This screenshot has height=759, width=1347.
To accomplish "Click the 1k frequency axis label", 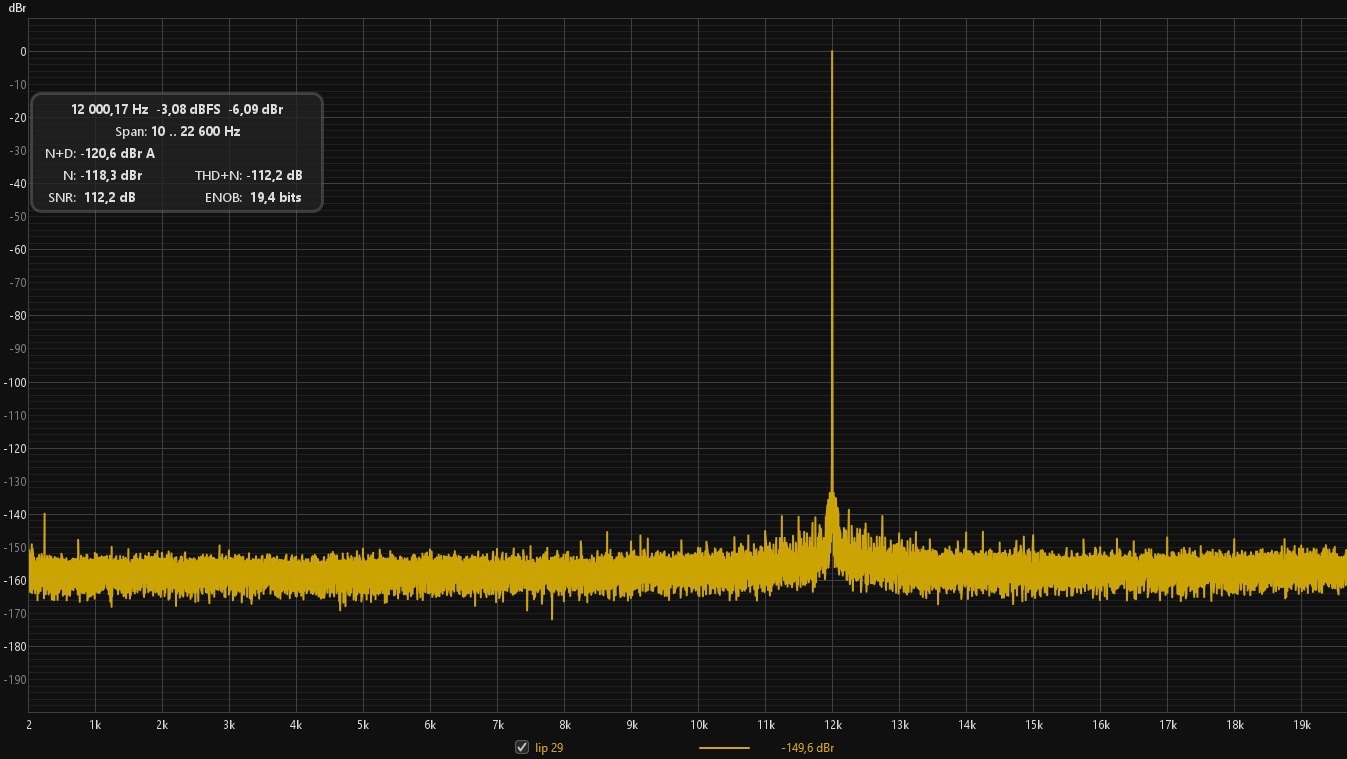I will tap(95, 724).
